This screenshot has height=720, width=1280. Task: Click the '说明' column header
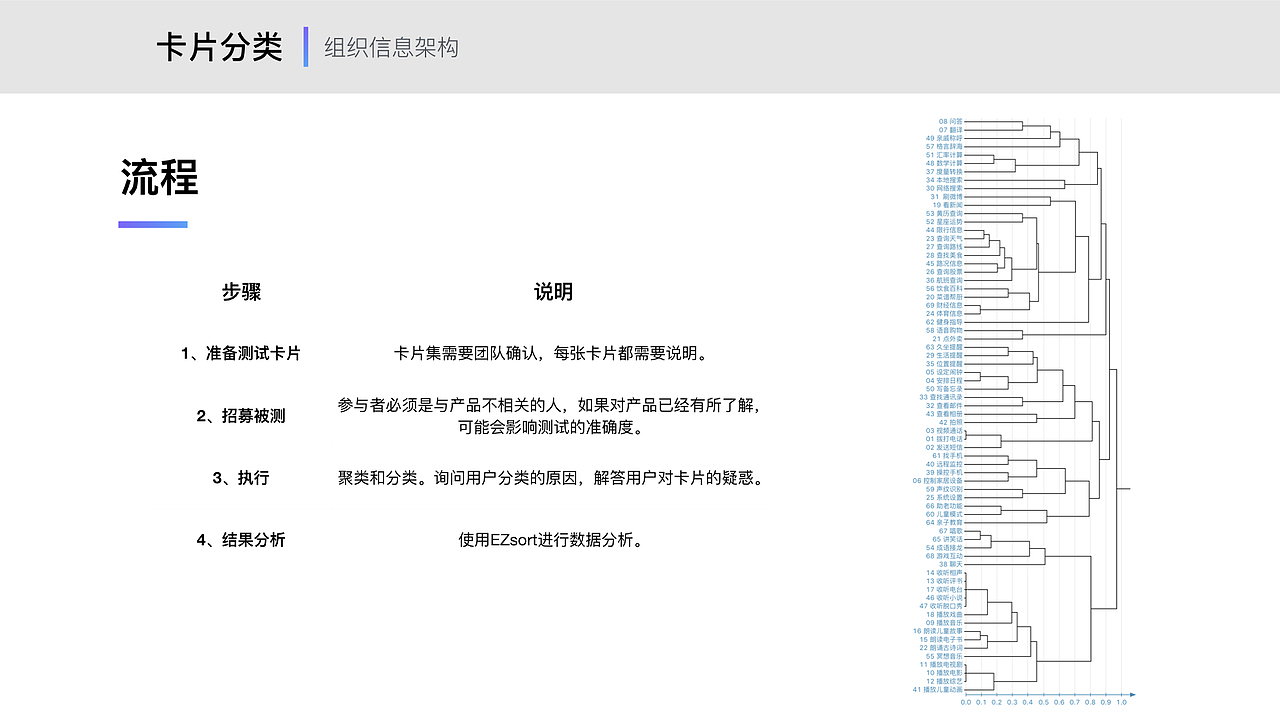553,292
